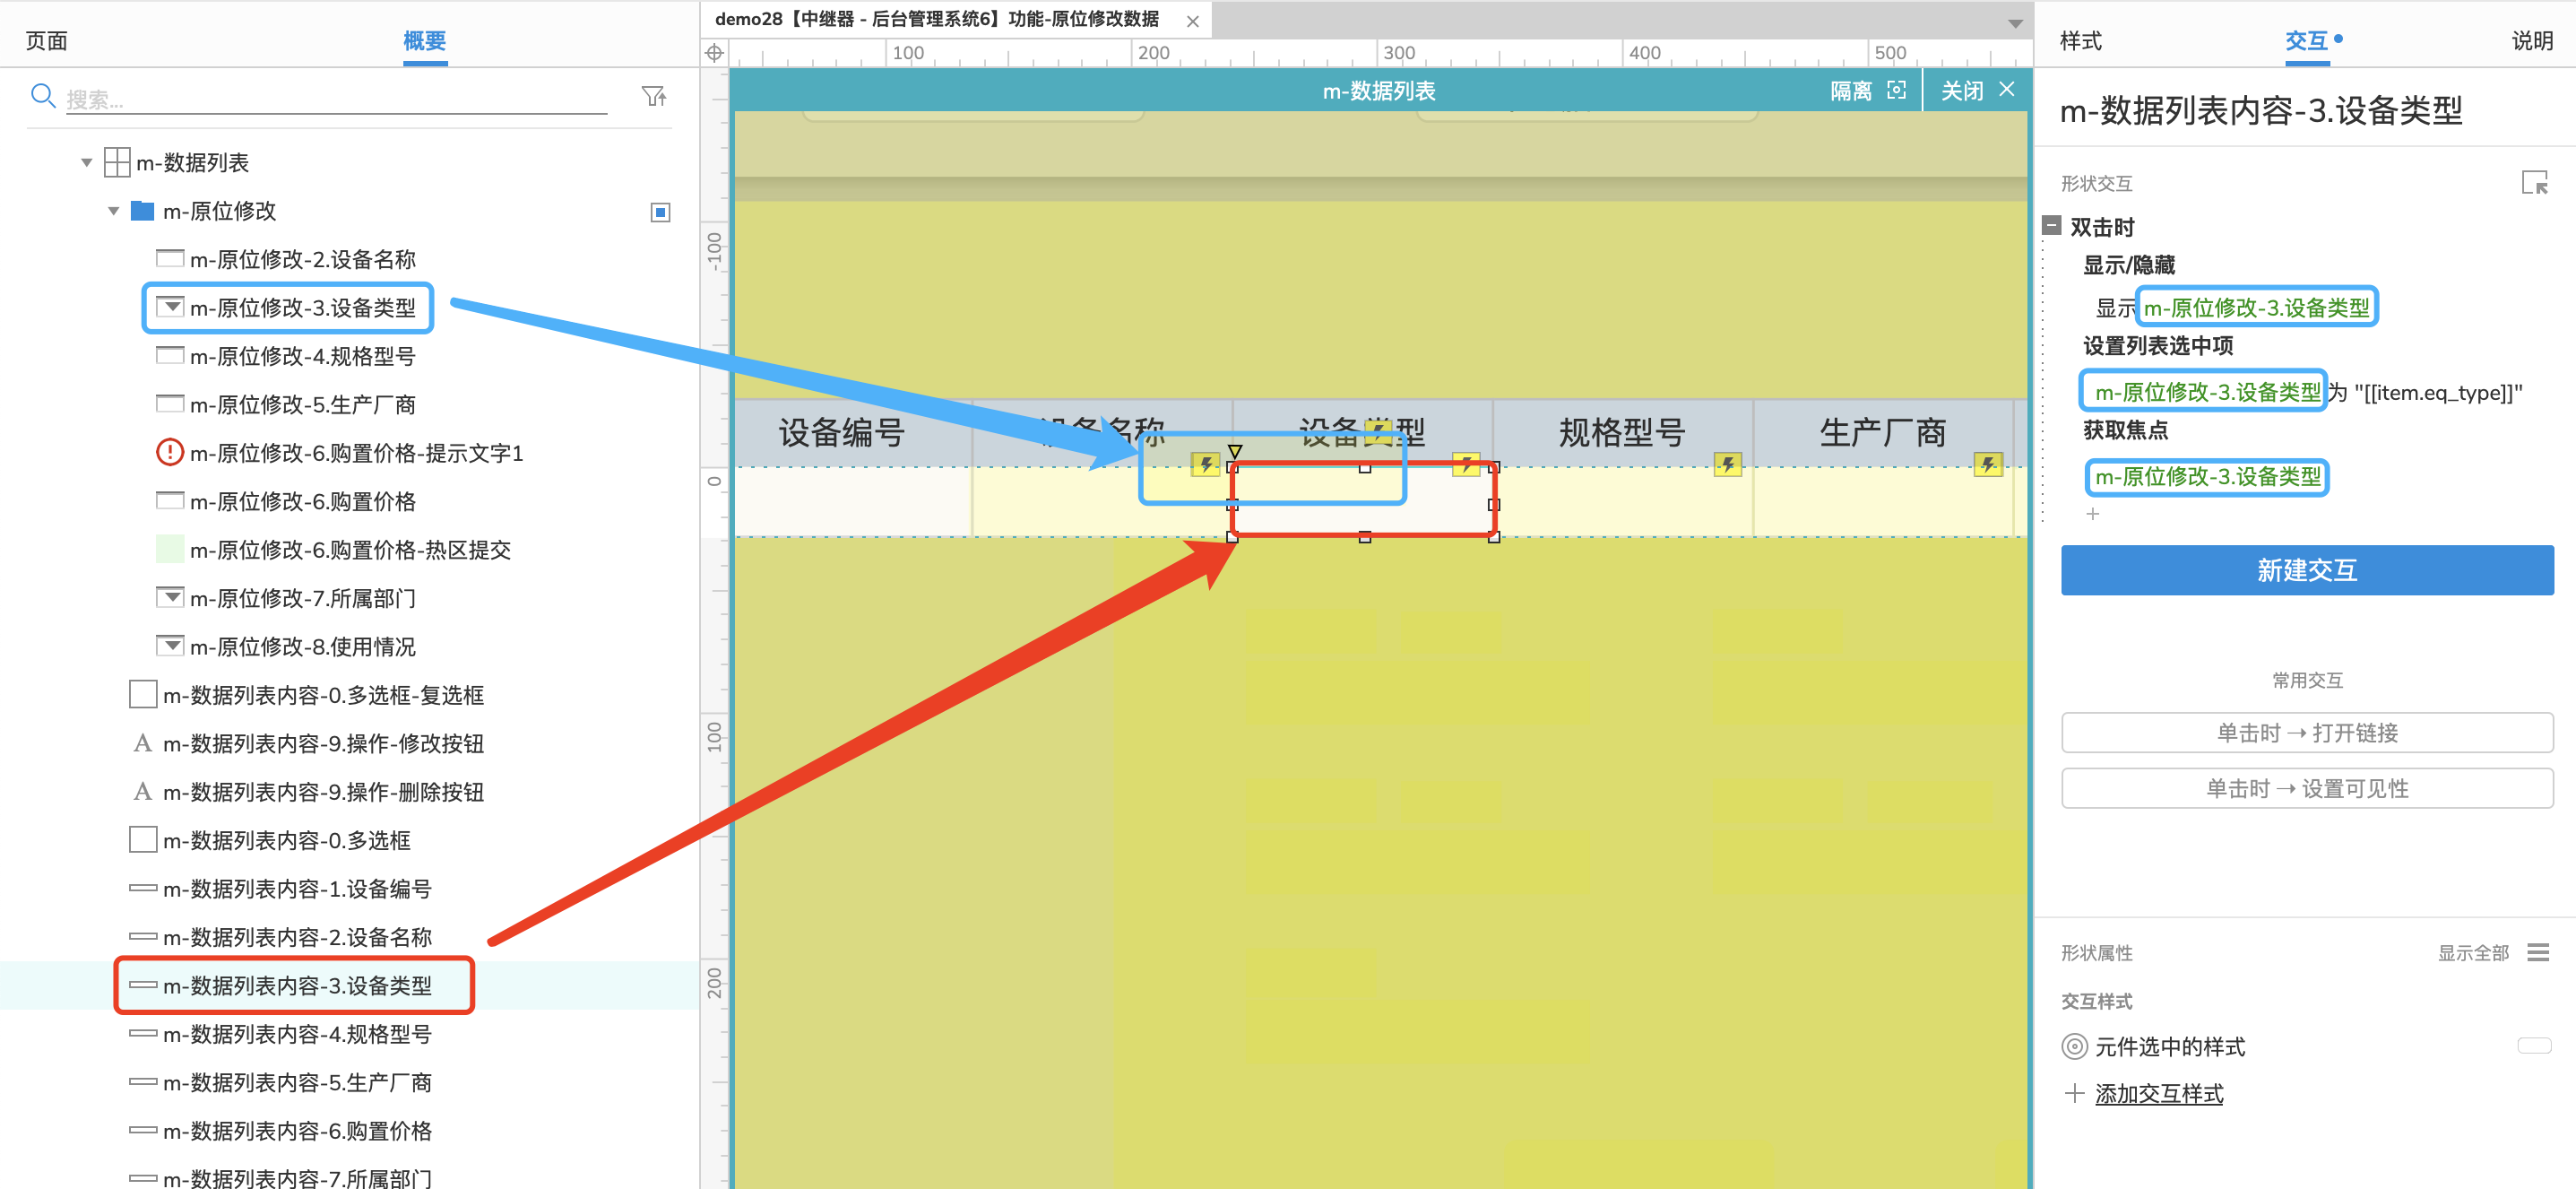Click 单击时 → 打开链接 button
This screenshot has height=1189, width=2576.
tap(2307, 733)
